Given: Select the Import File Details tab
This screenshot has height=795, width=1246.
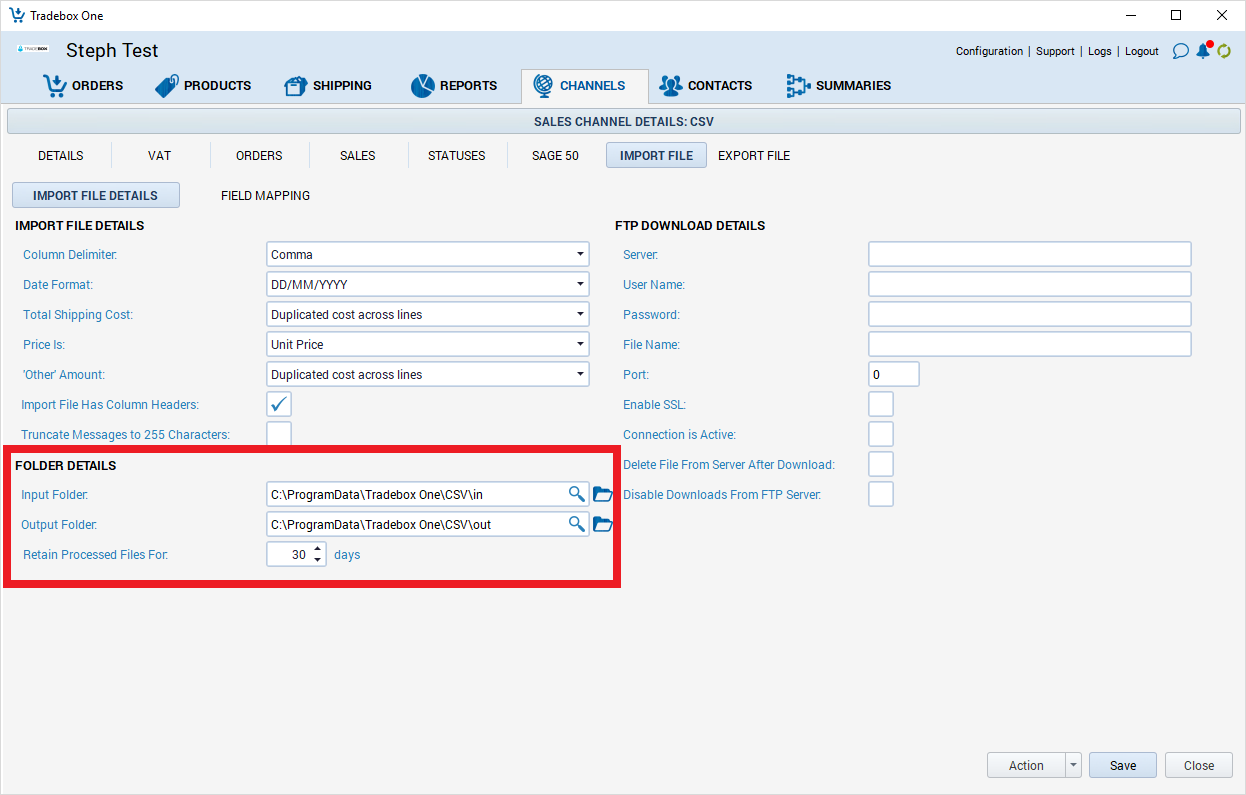Looking at the screenshot, I should (x=95, y=195).
